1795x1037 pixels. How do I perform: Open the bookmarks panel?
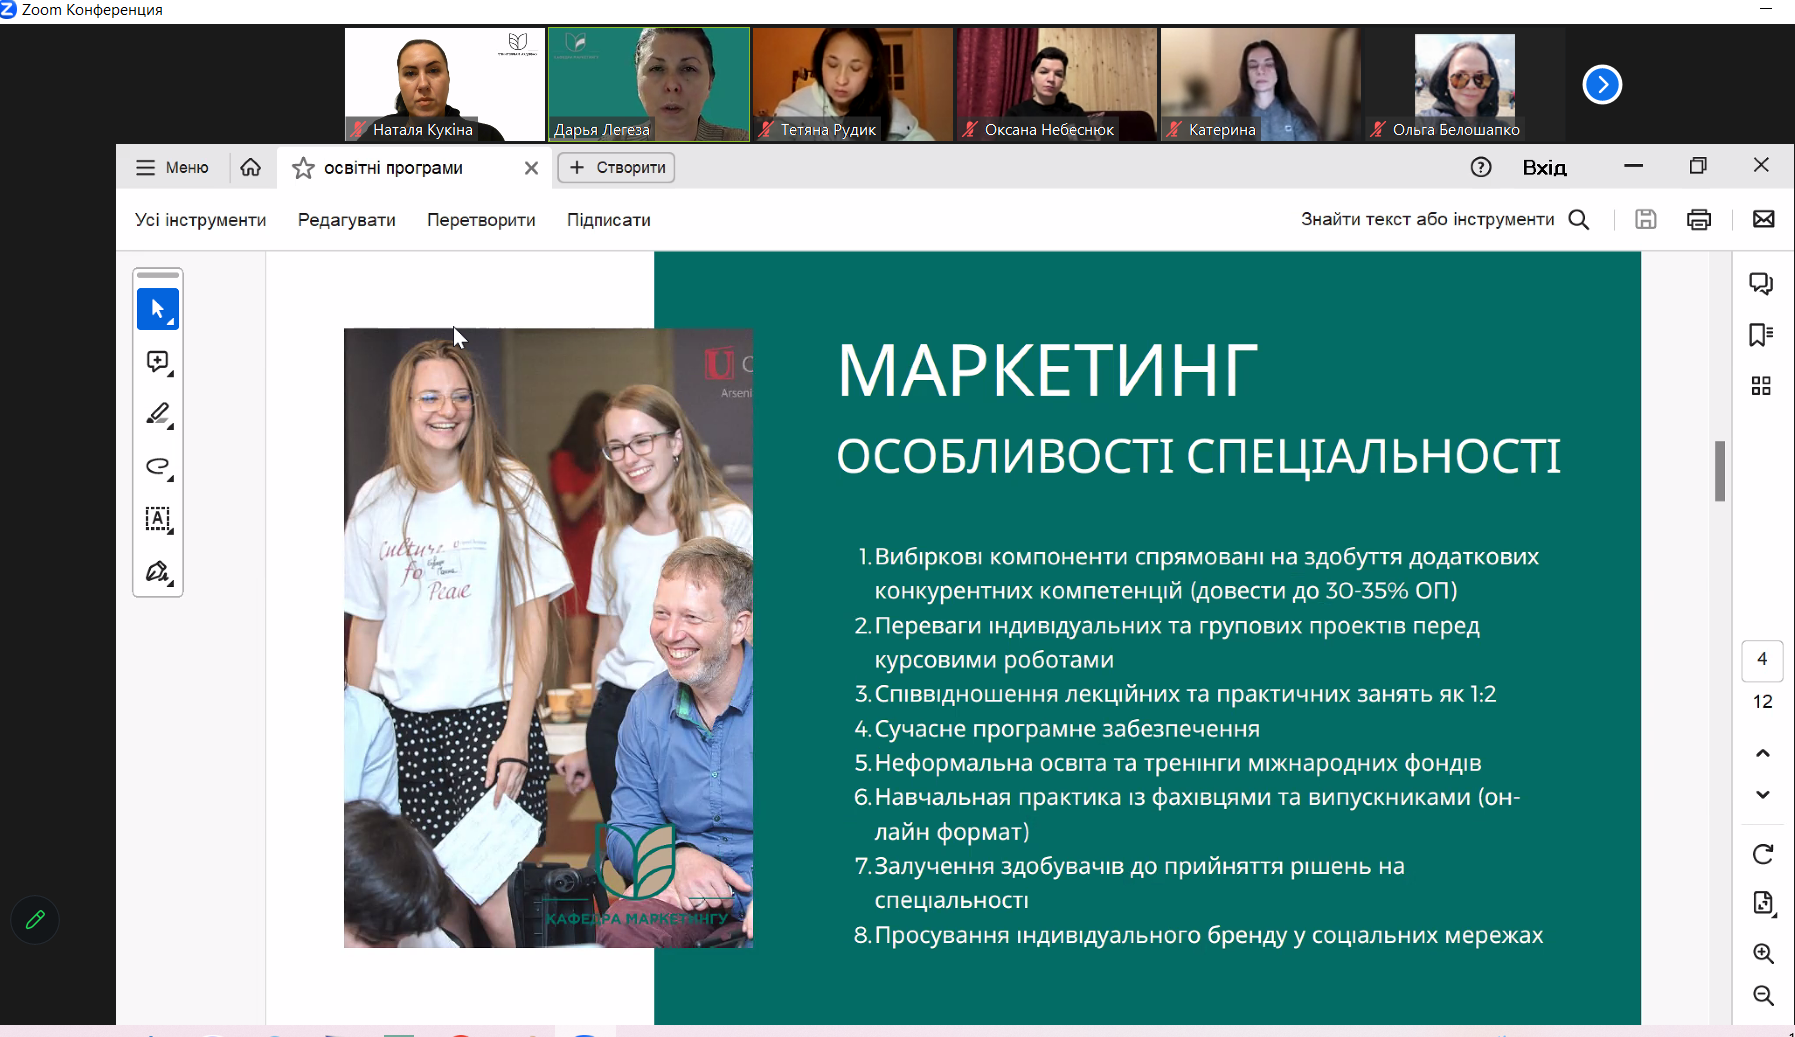tap(1761, 335)
